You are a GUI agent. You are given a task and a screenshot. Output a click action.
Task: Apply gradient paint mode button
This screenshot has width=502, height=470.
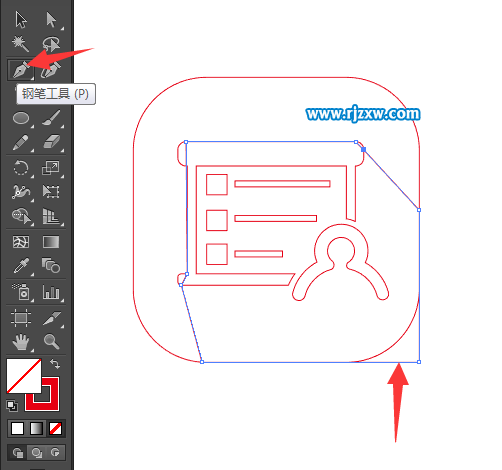36,428
